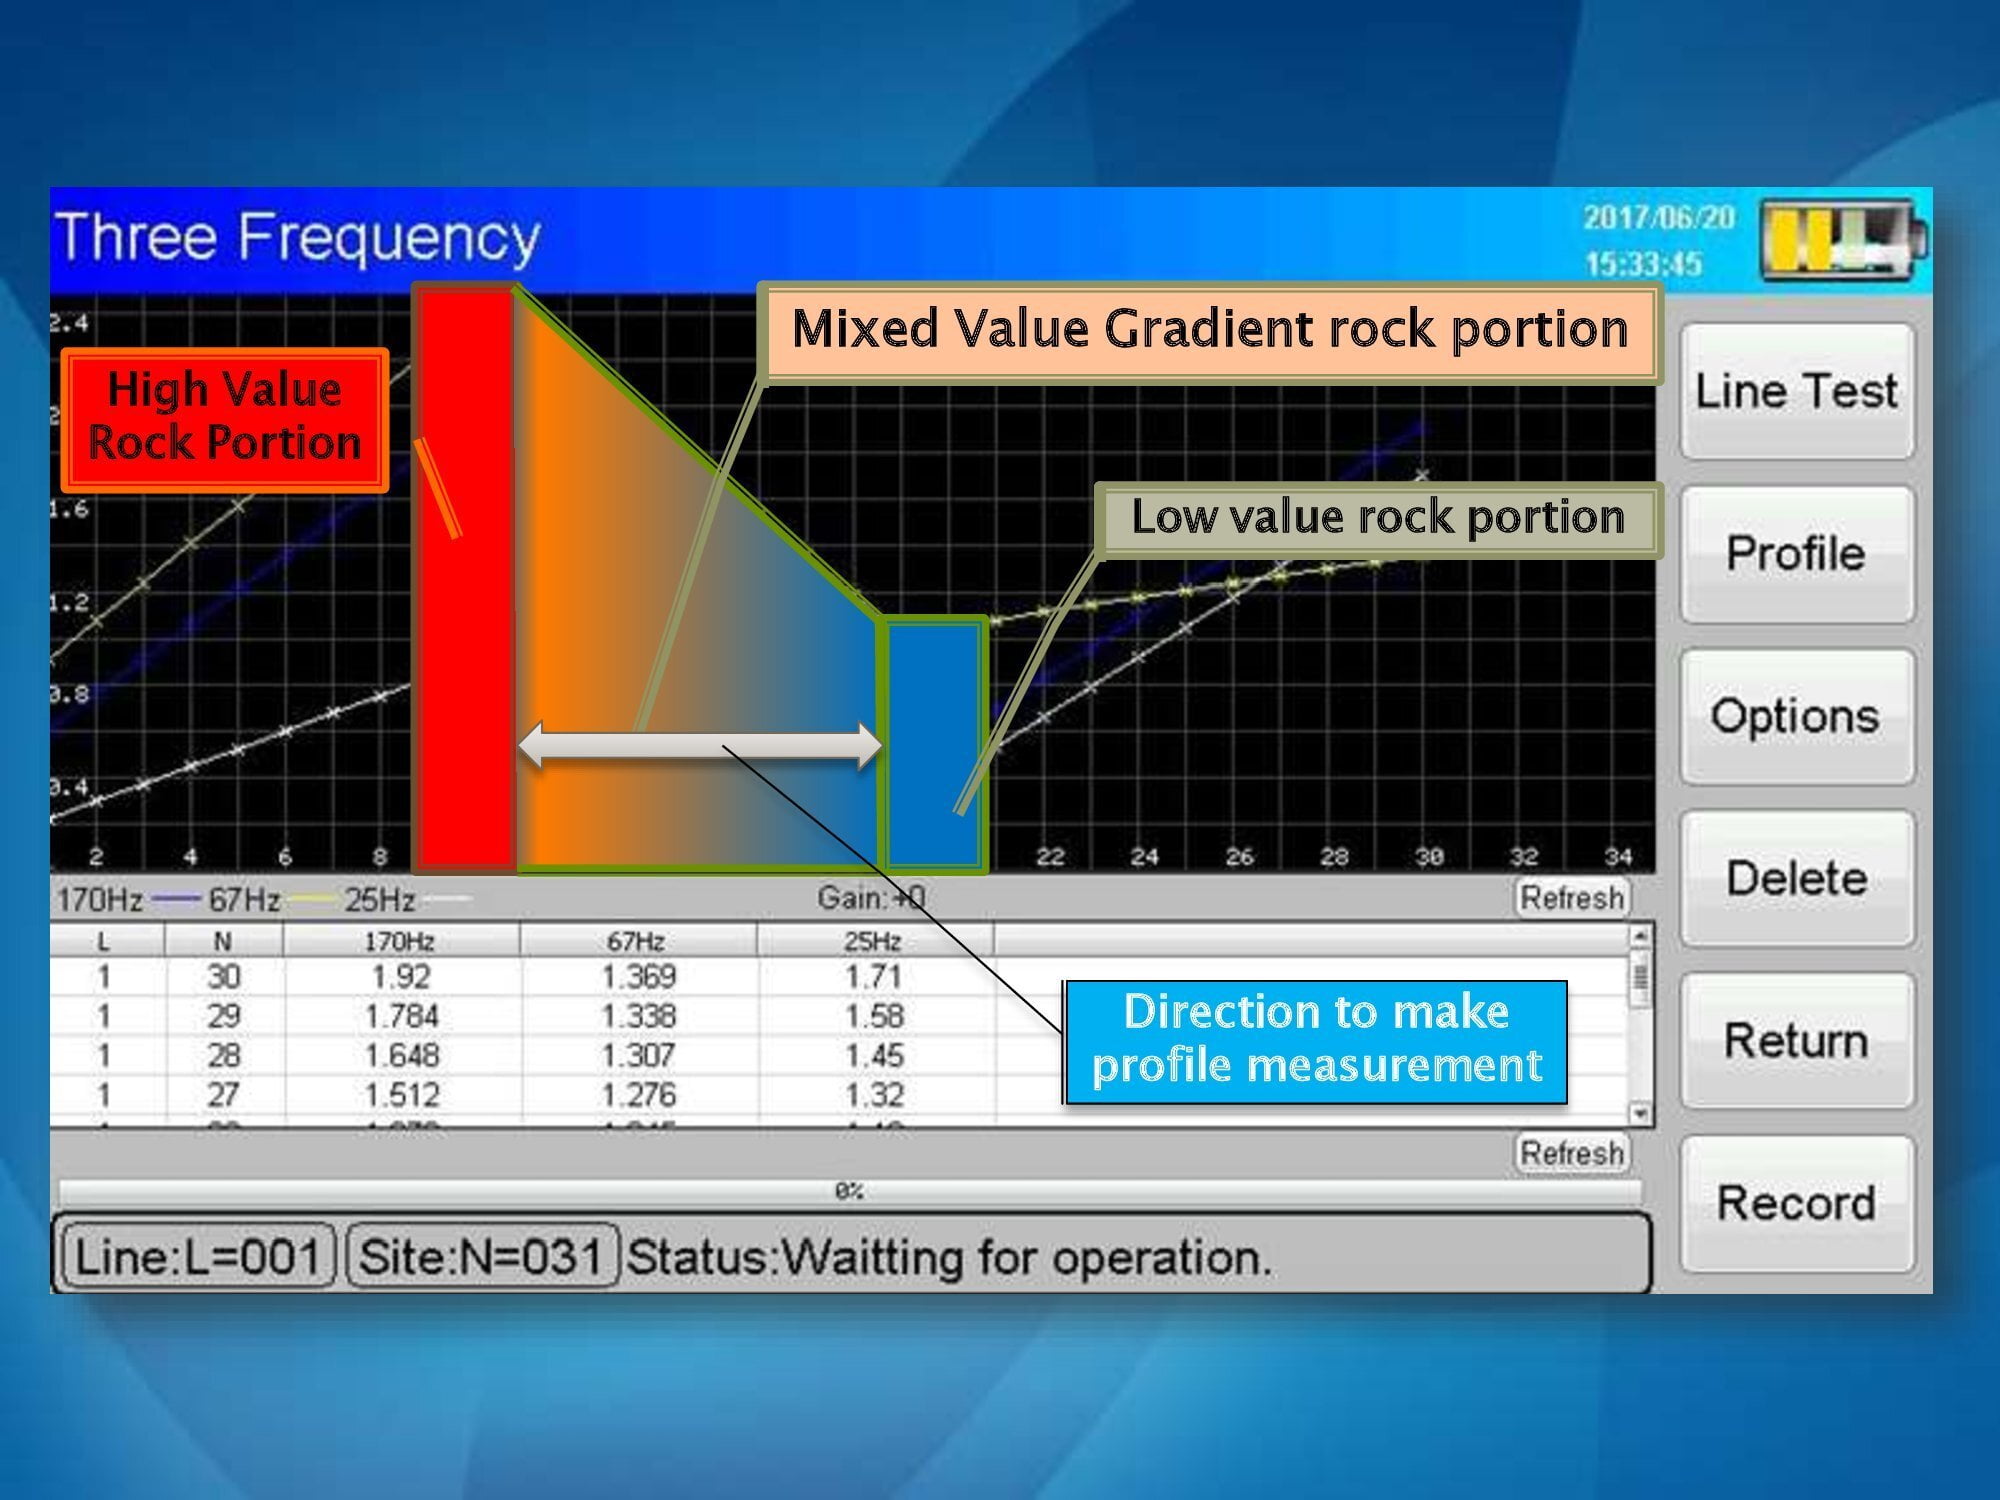The image size is (2000, 1500).
Task: Click the upper Refresh button
Action: click(1572, 897)
